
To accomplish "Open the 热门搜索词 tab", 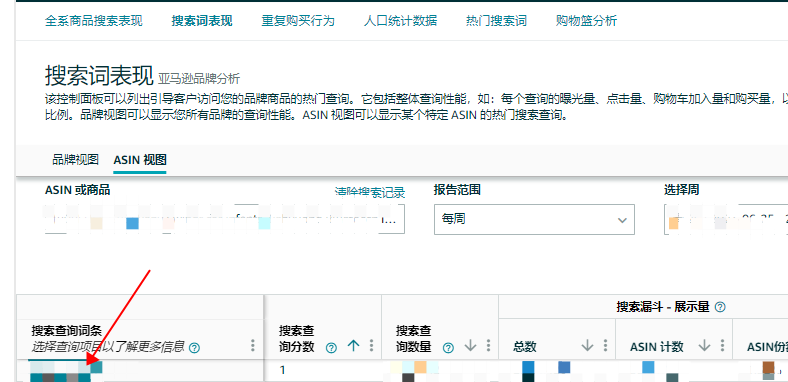I will click(496, 21).
